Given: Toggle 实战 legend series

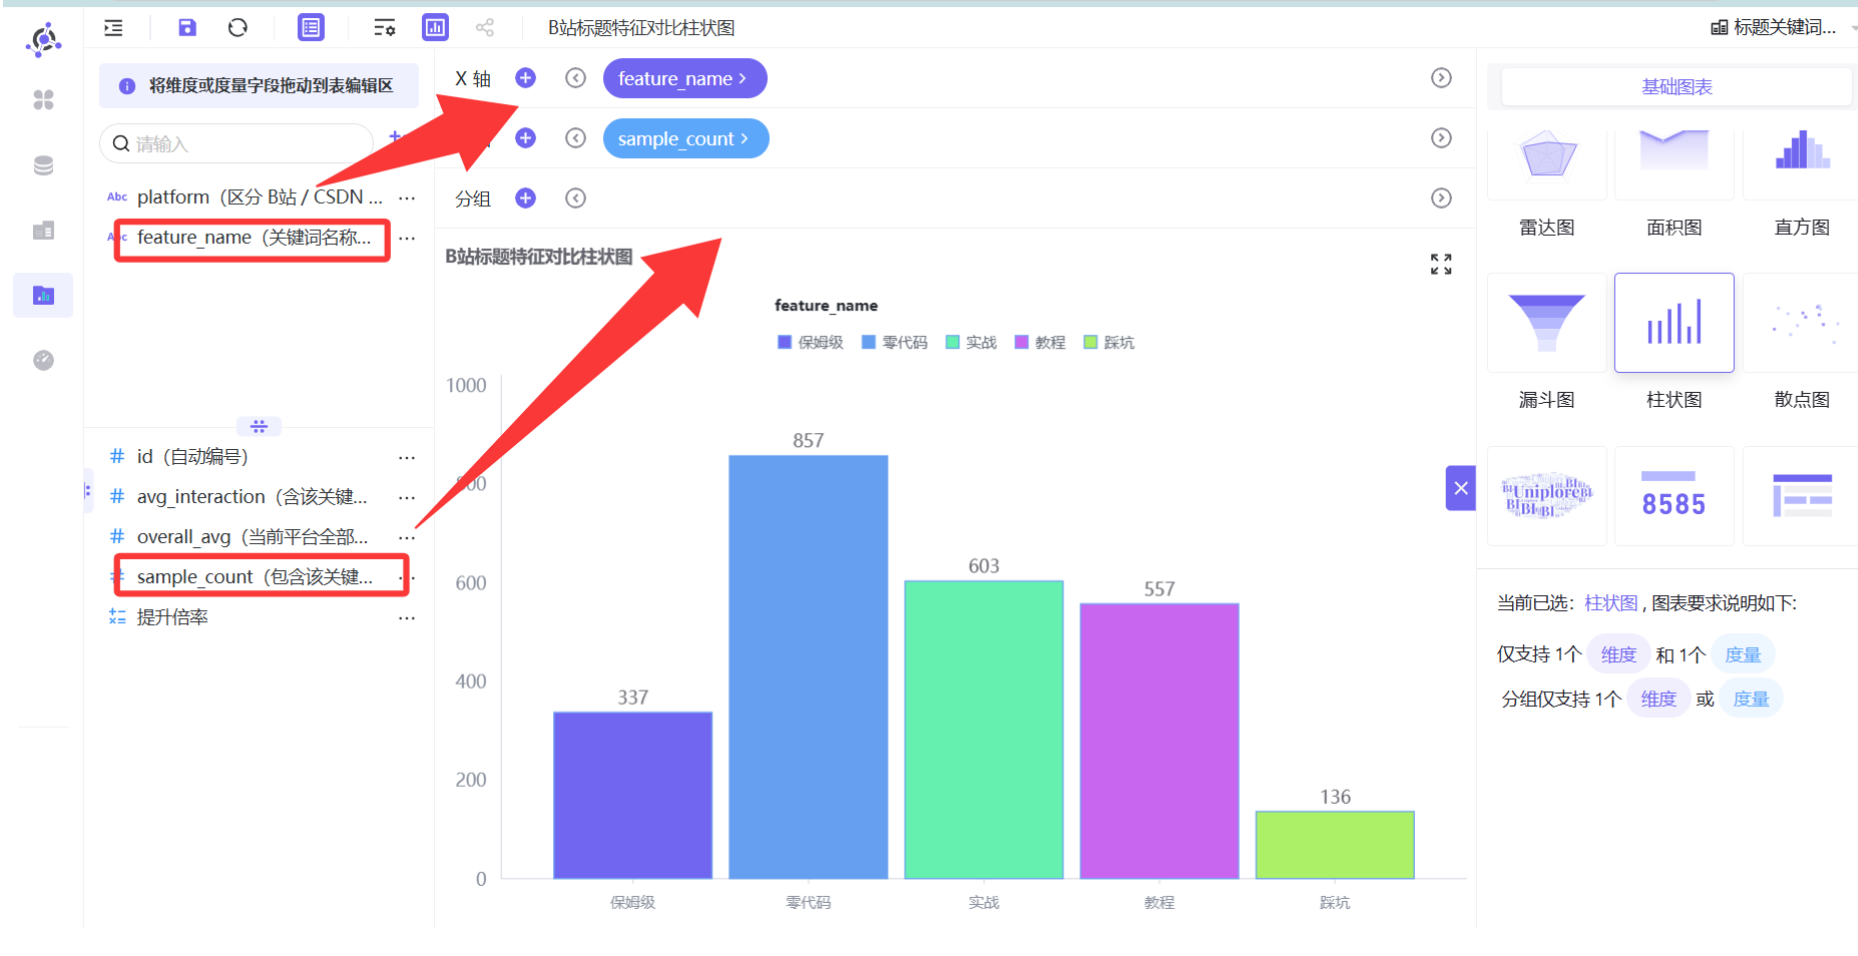Looking at the screenshot, I should click(971, 342).
